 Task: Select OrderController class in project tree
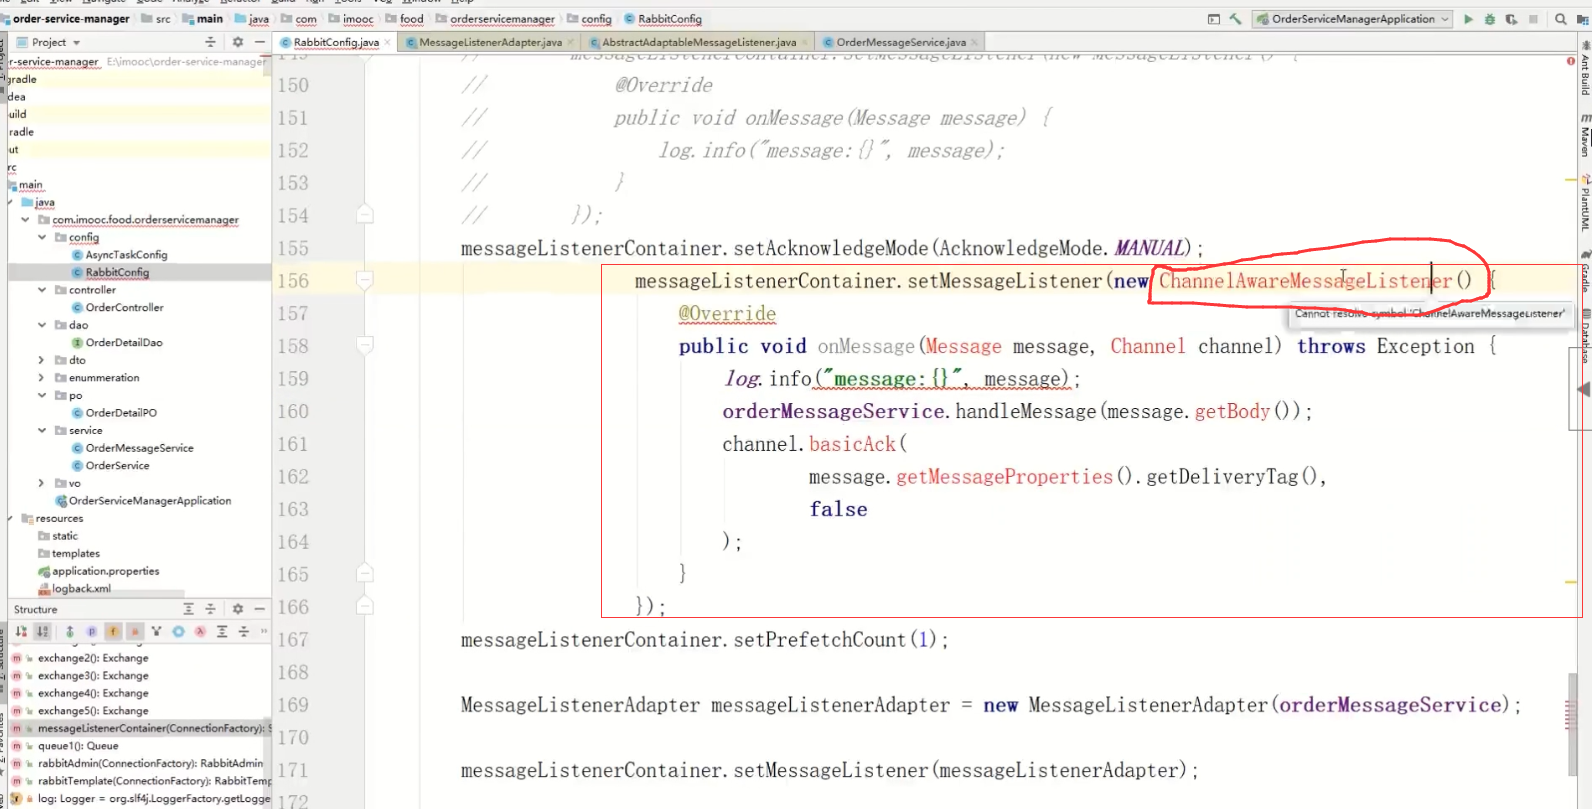[124, 307]
